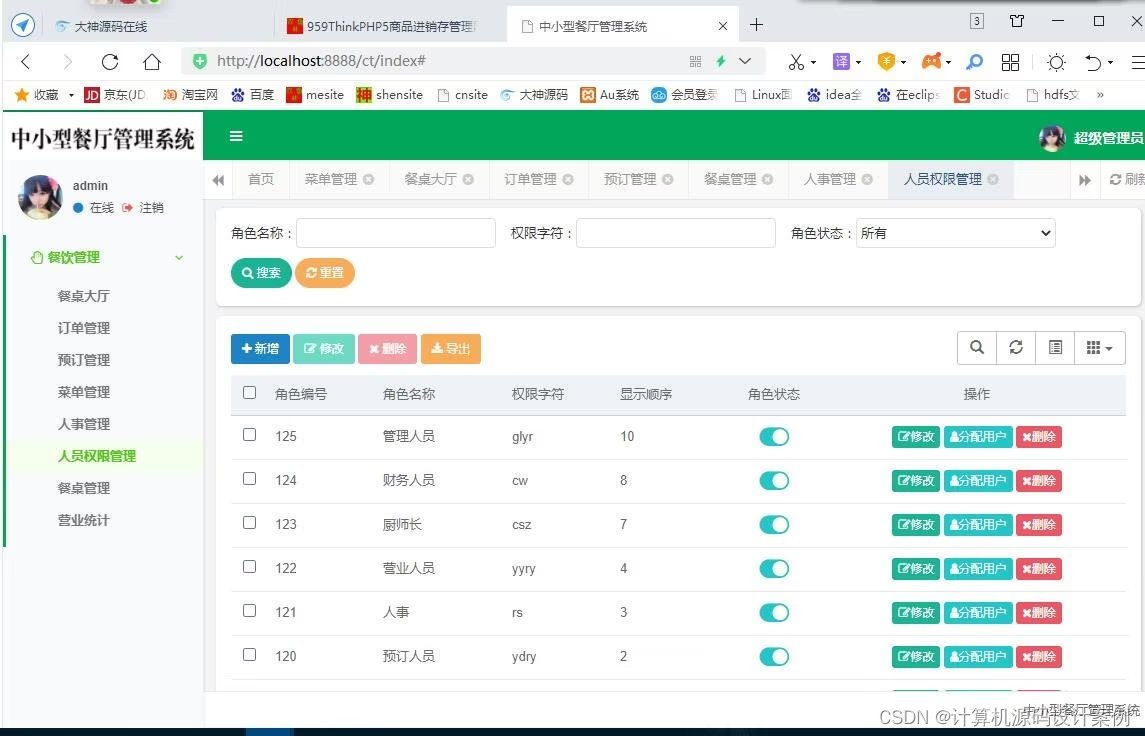1145x736 pixels.
Task: Open the 营业统计 sidebar item
Action: [x=84, y=520]
